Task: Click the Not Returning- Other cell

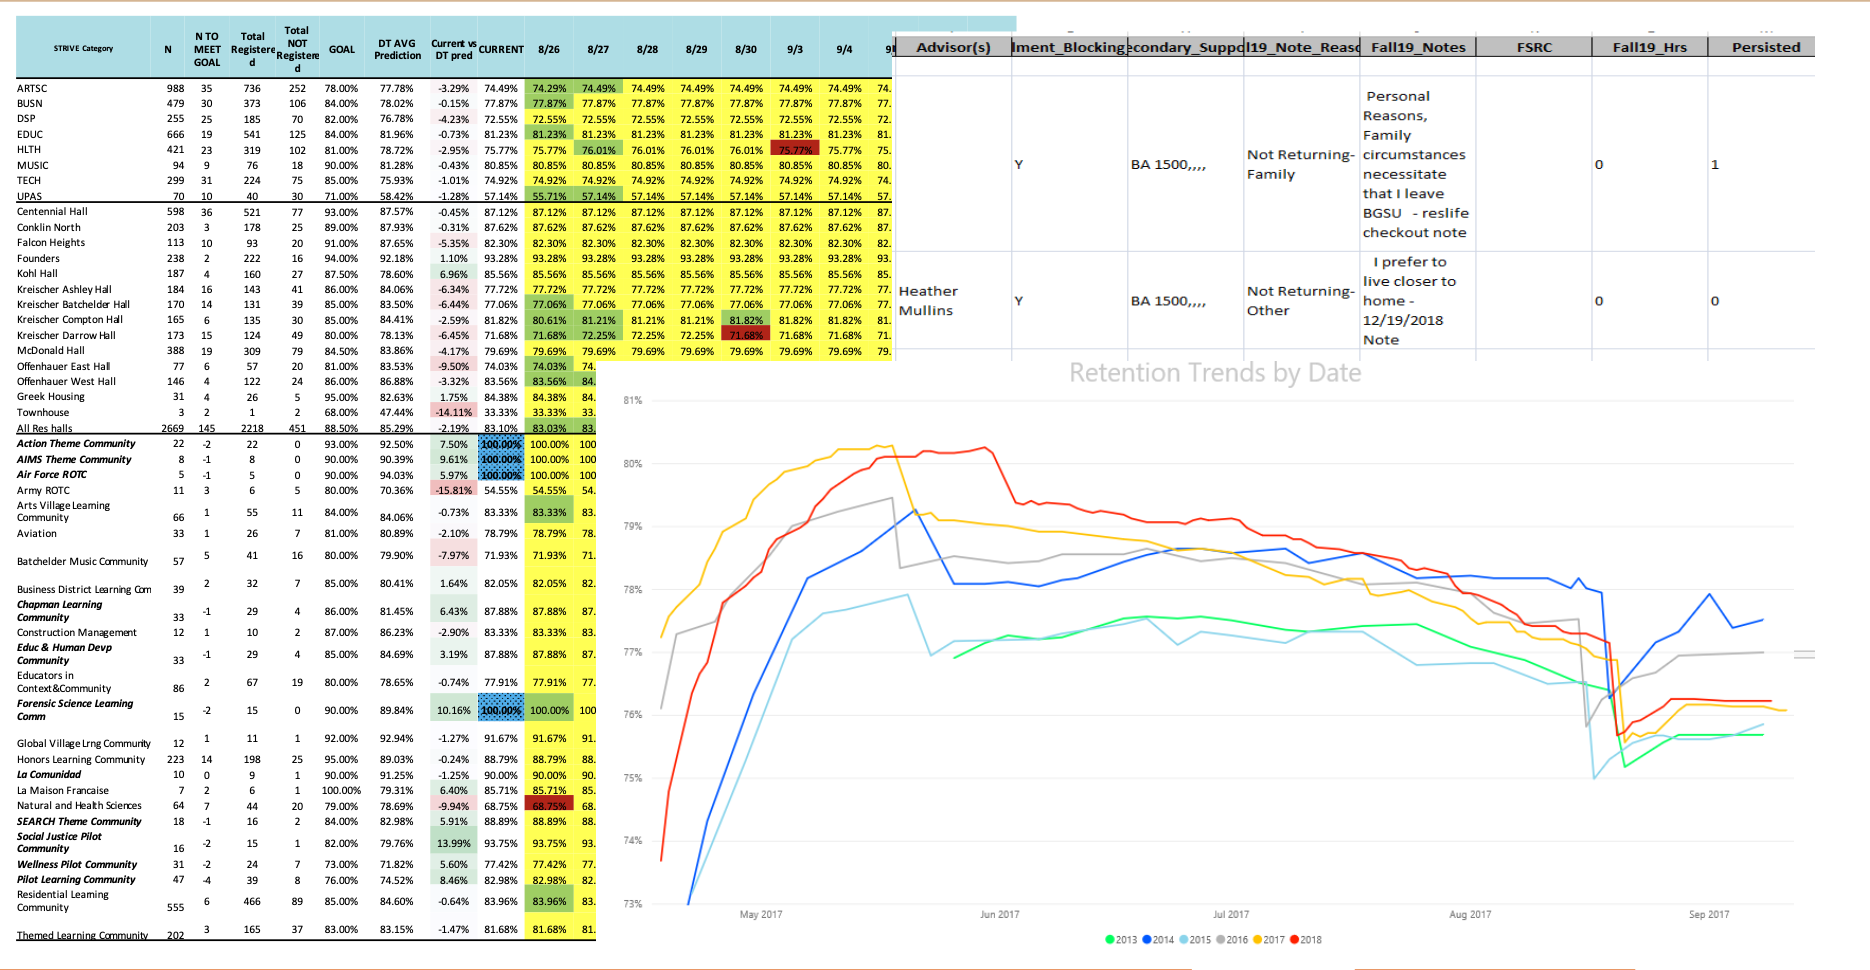Action: (1300, 300)
